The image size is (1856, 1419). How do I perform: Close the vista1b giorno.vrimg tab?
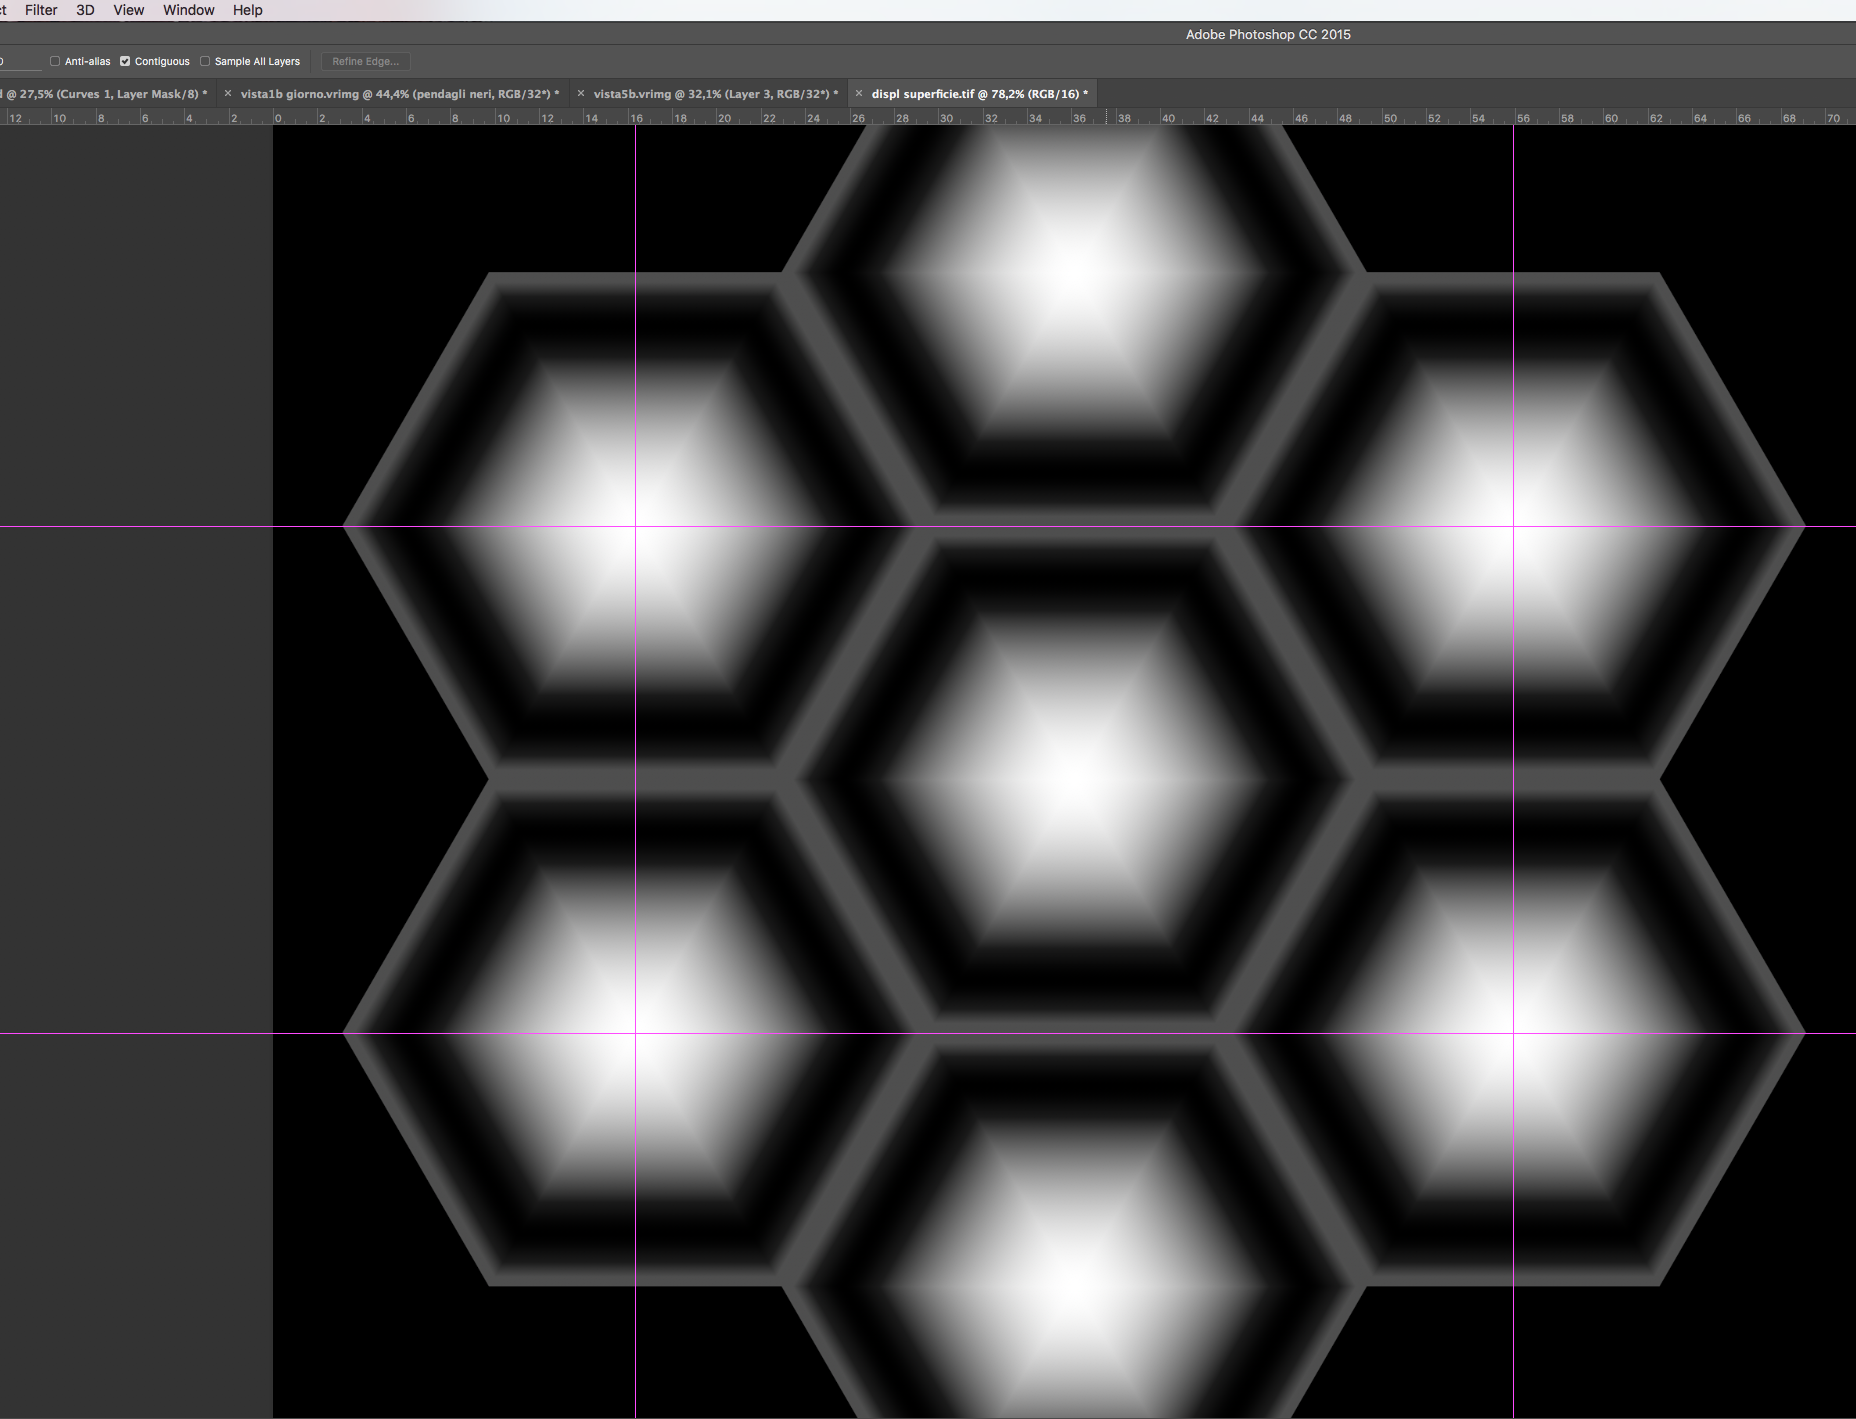[x=228, y=93]
